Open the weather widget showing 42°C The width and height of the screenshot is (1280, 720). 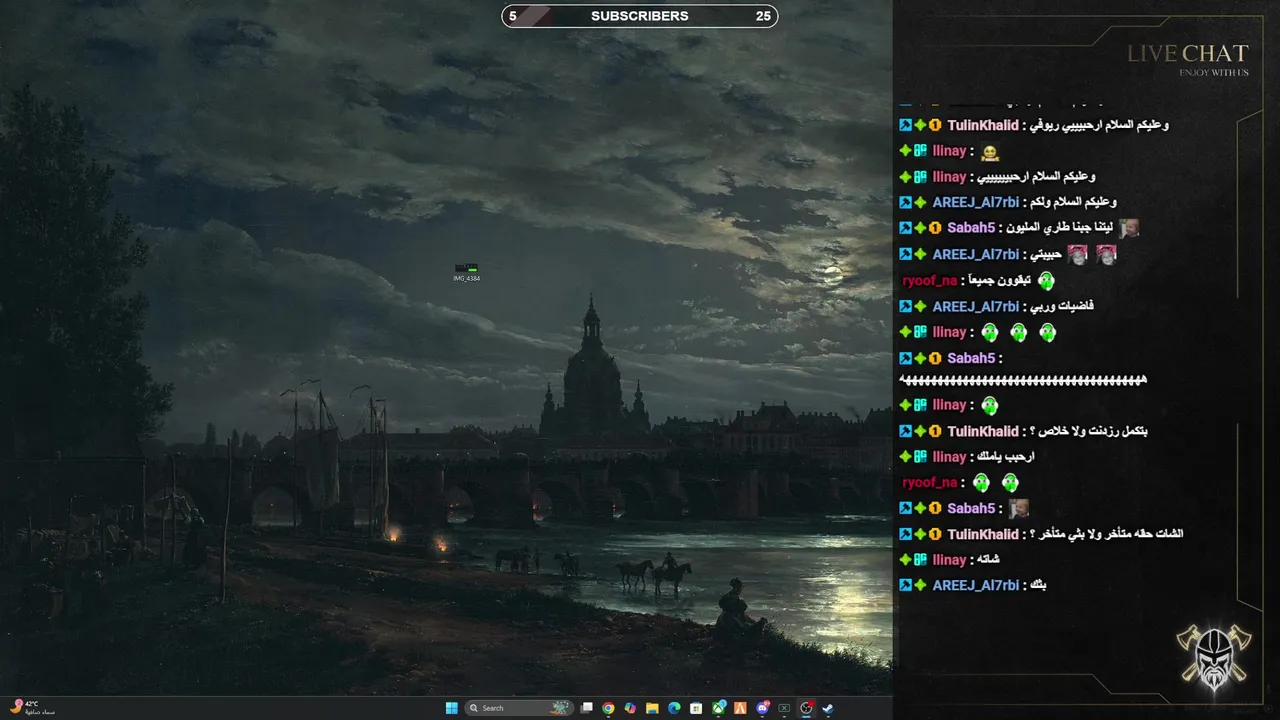(x=32, y=707)
